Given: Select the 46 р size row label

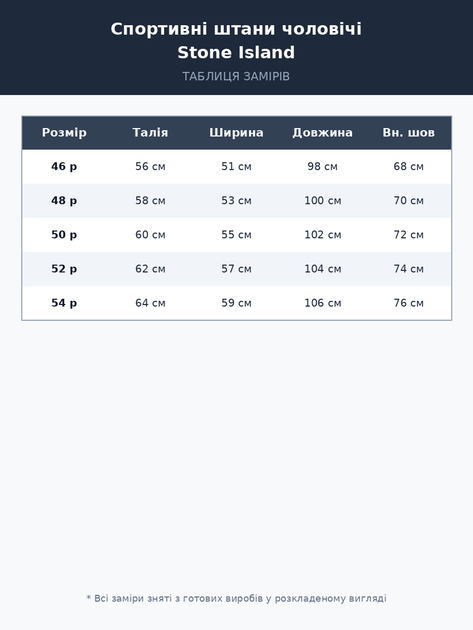Looking at the screenshot, I should pyautogui.click(x=64, y=166).
